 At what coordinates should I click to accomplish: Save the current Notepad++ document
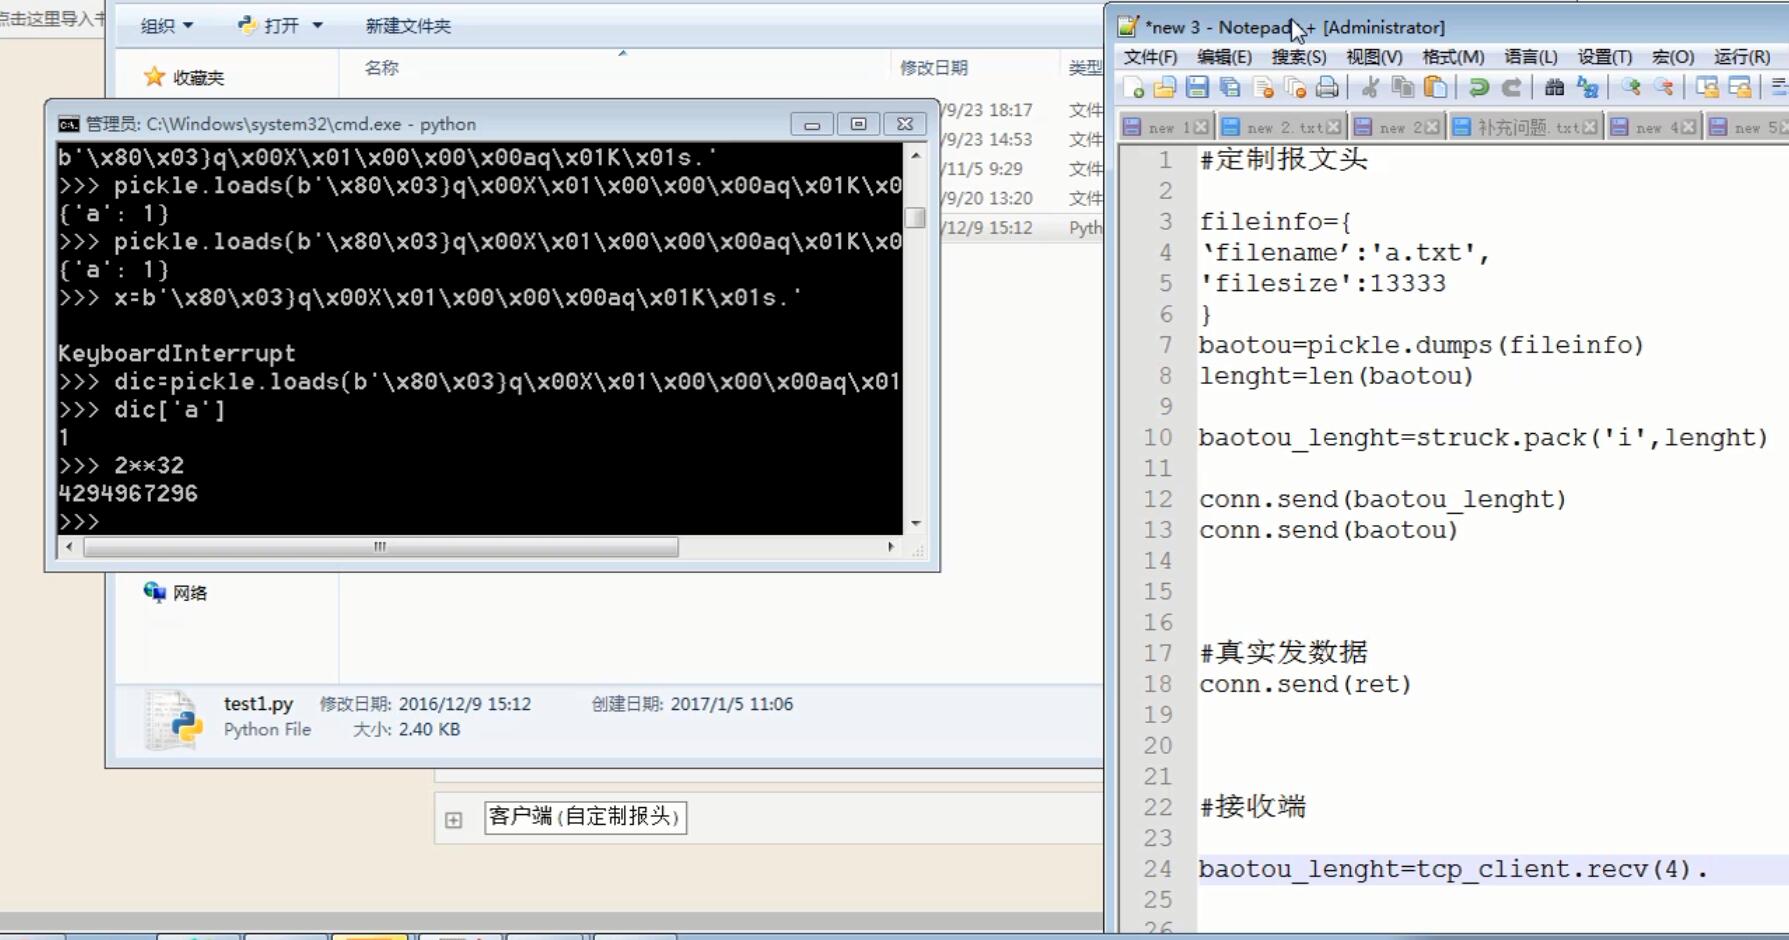tap(1197, 88)
